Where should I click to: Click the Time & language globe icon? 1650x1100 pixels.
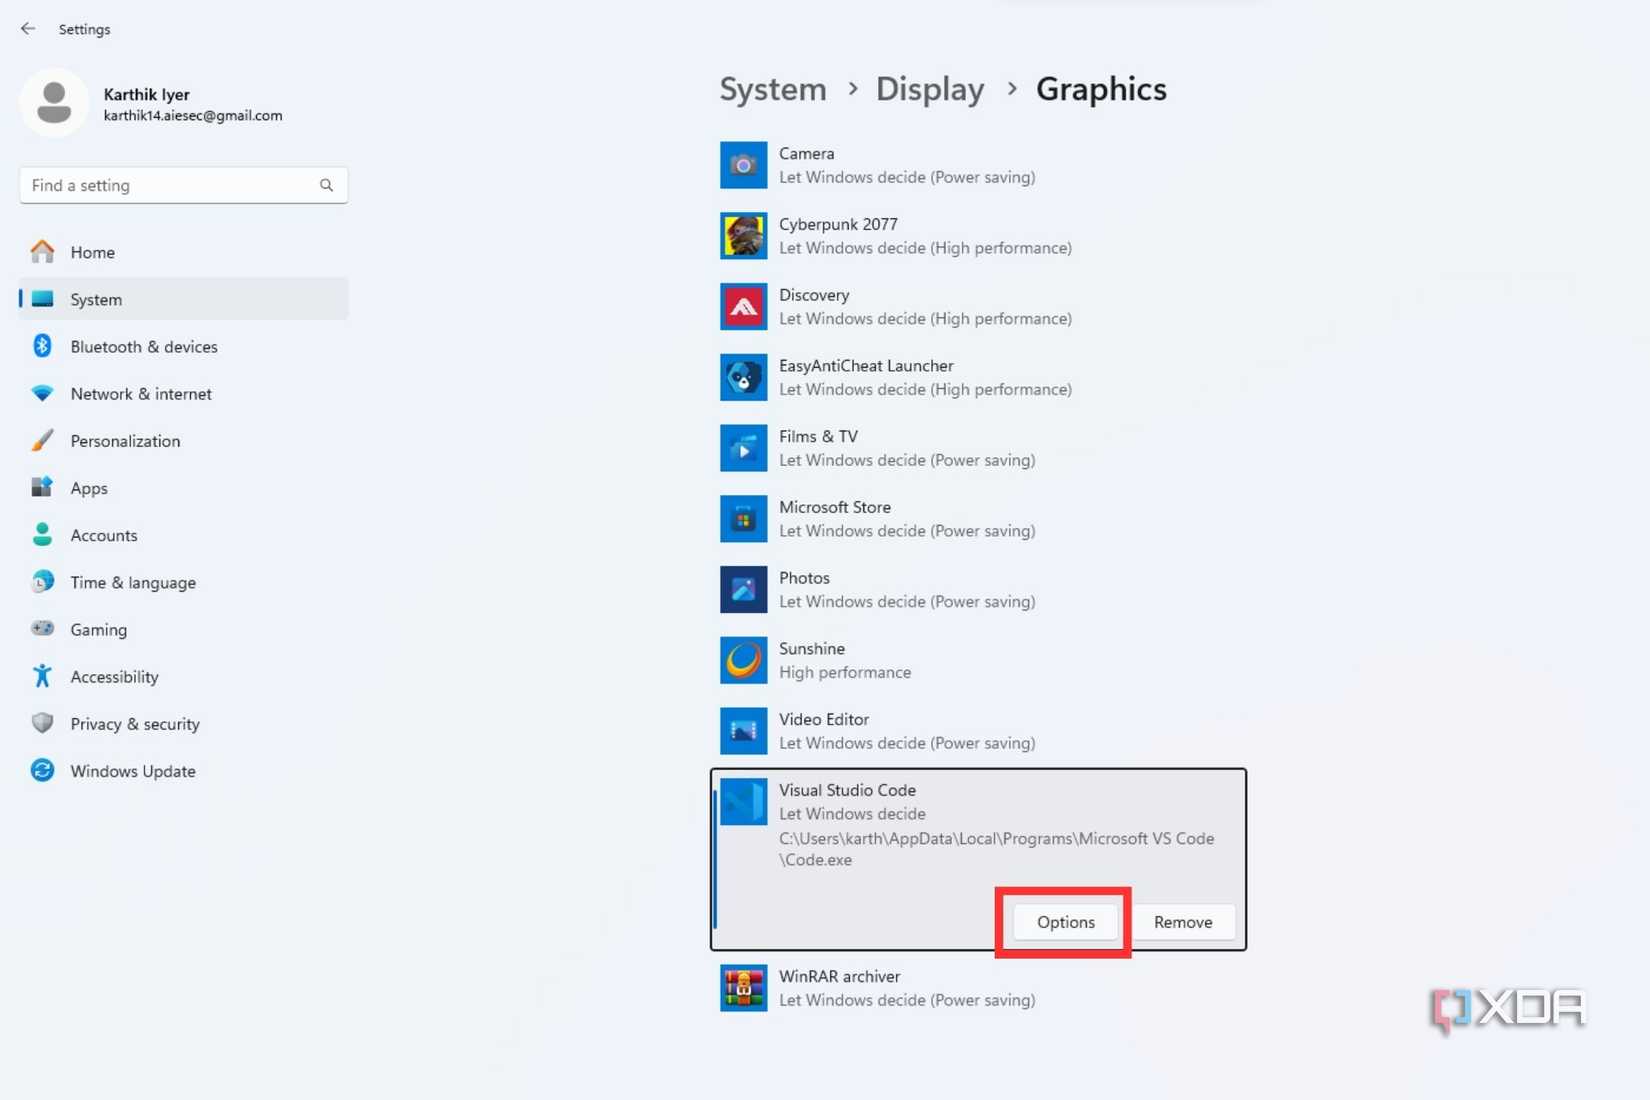[42, 581]
